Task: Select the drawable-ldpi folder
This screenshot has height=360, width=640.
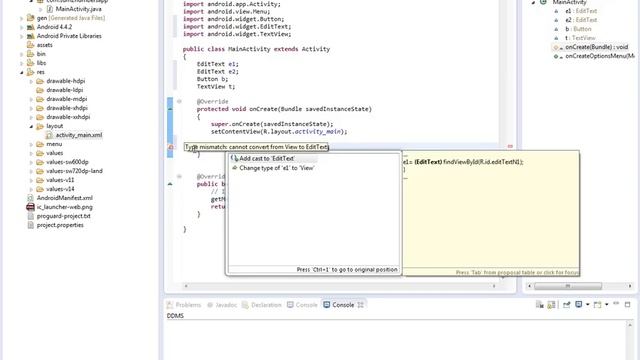Action: coord(64,90)
